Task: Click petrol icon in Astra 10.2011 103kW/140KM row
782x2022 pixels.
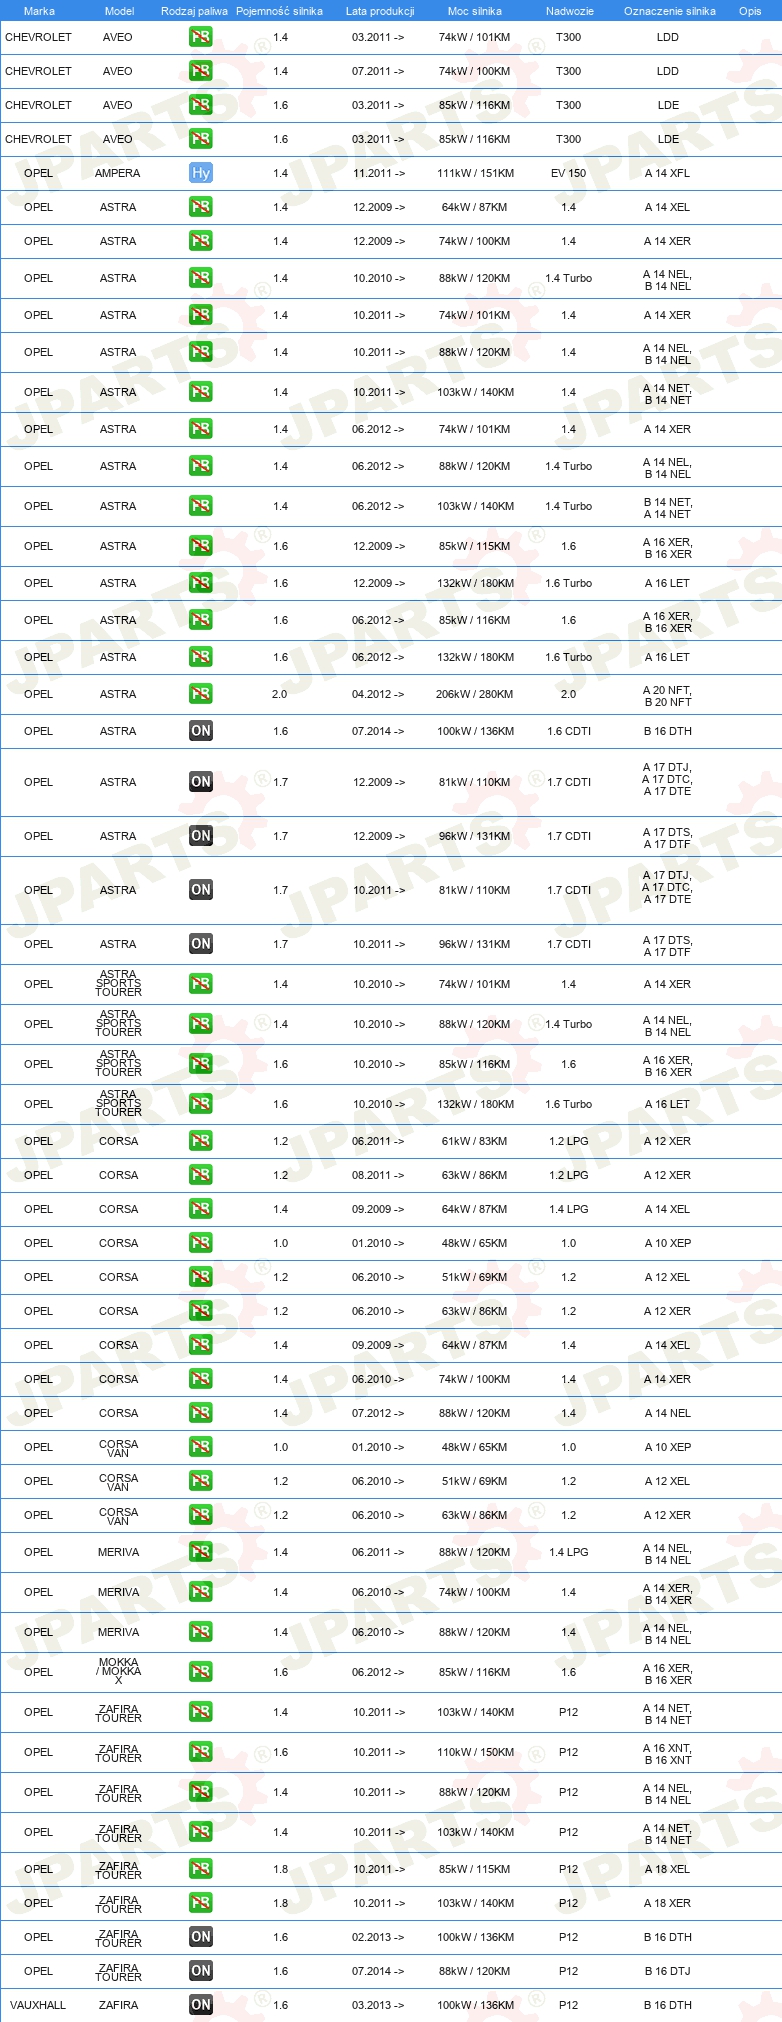Action: [x=200, y=392]
